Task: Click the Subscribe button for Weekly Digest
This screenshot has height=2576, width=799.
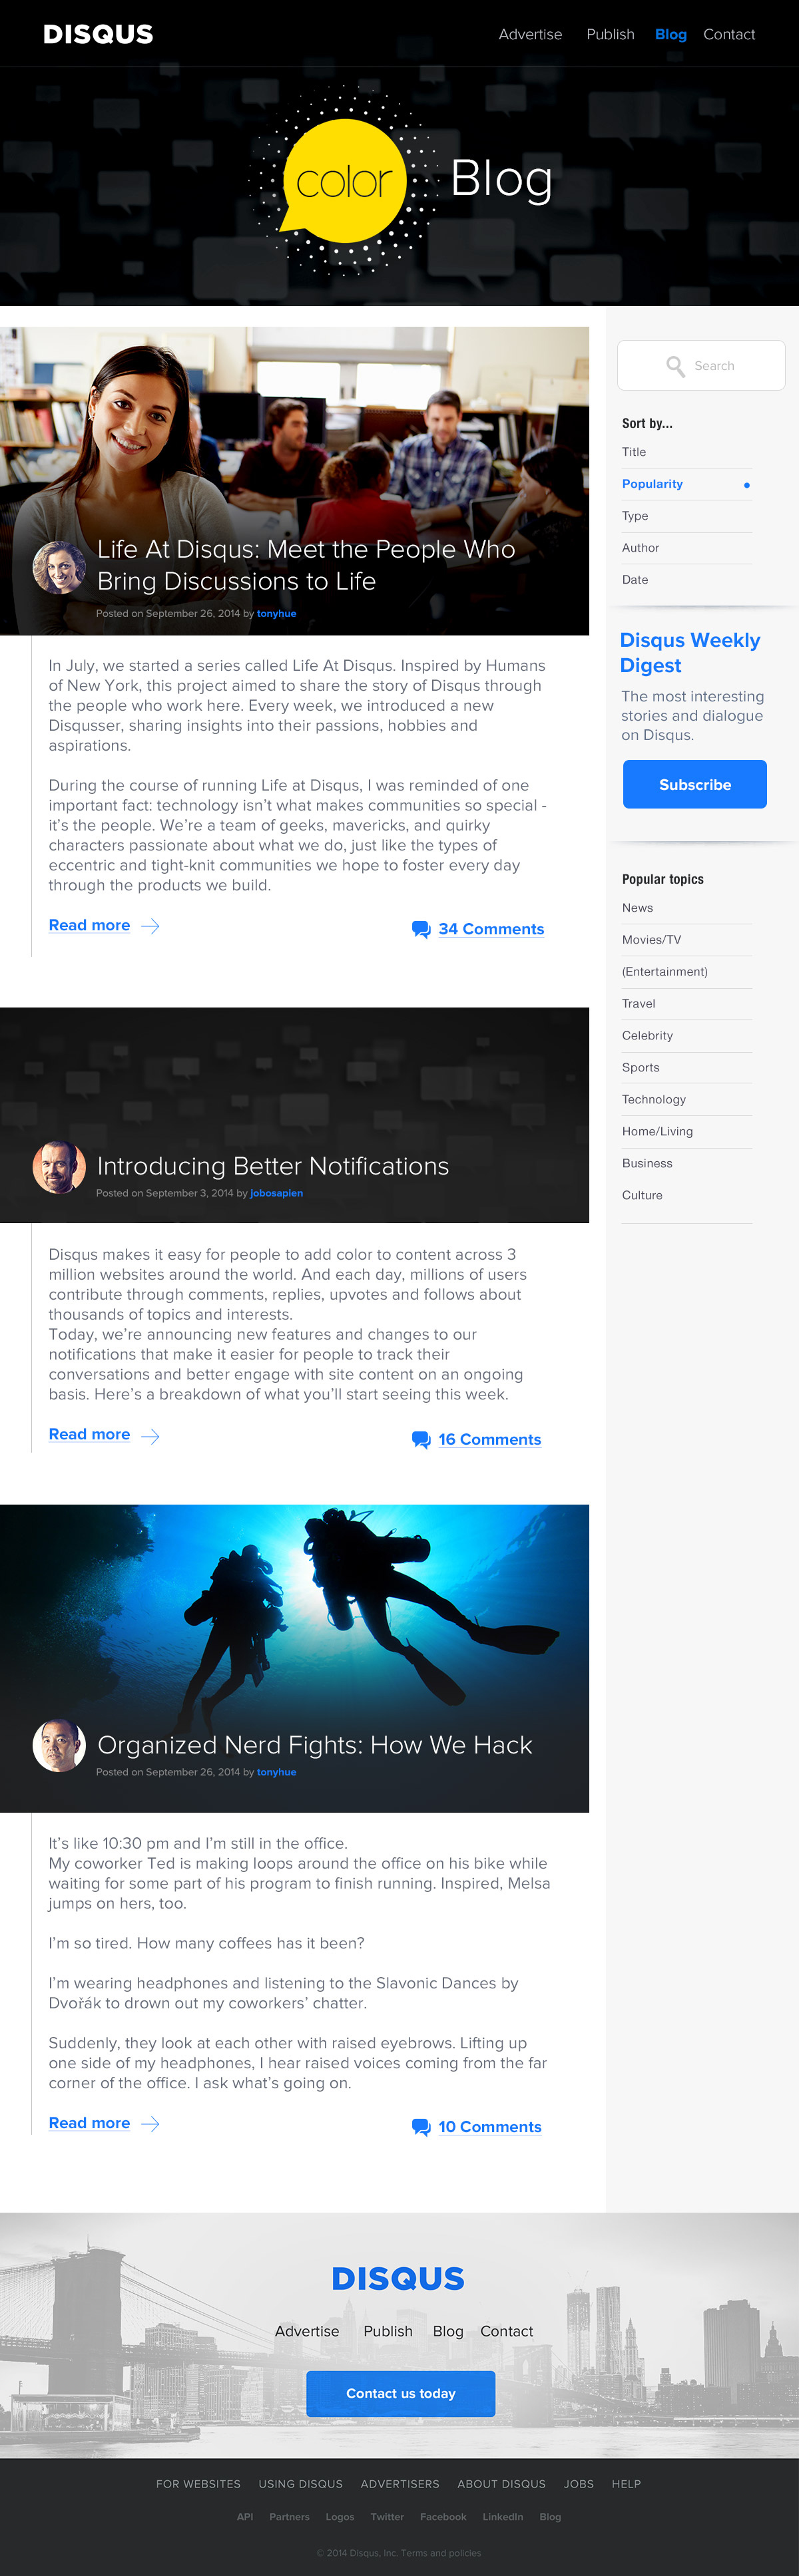Action: click(x=695, y=785)
